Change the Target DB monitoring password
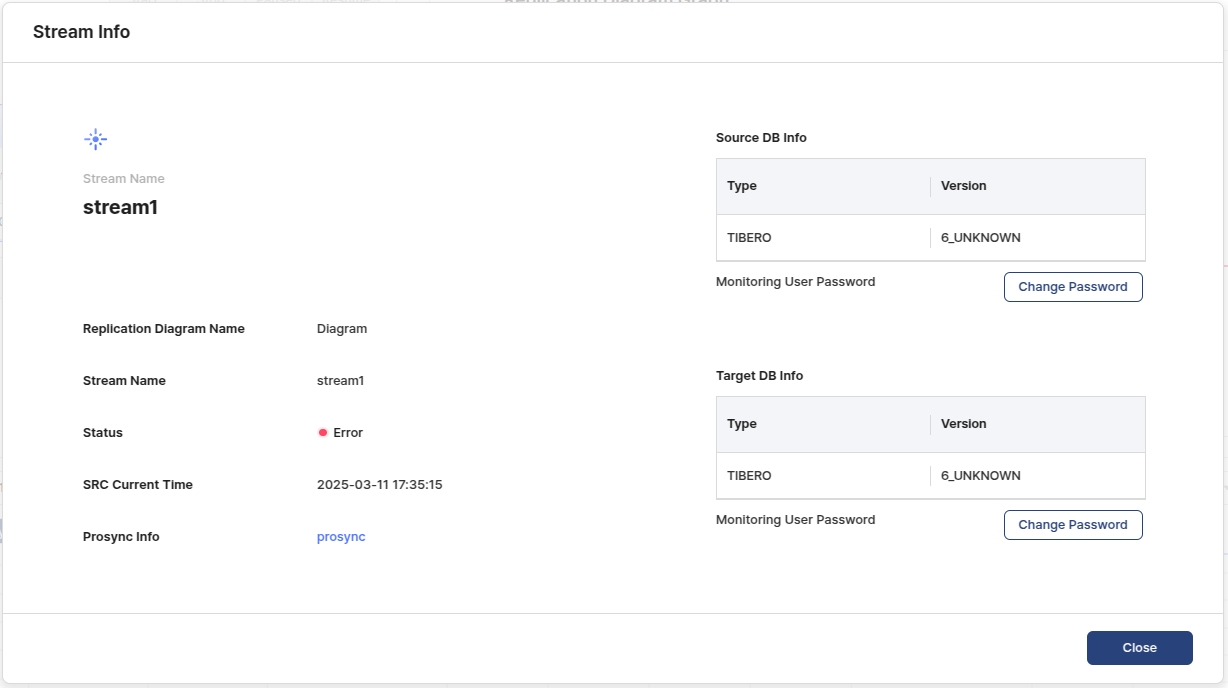Viewport: 1228px width, 688px height. [x=1072, y=525]
